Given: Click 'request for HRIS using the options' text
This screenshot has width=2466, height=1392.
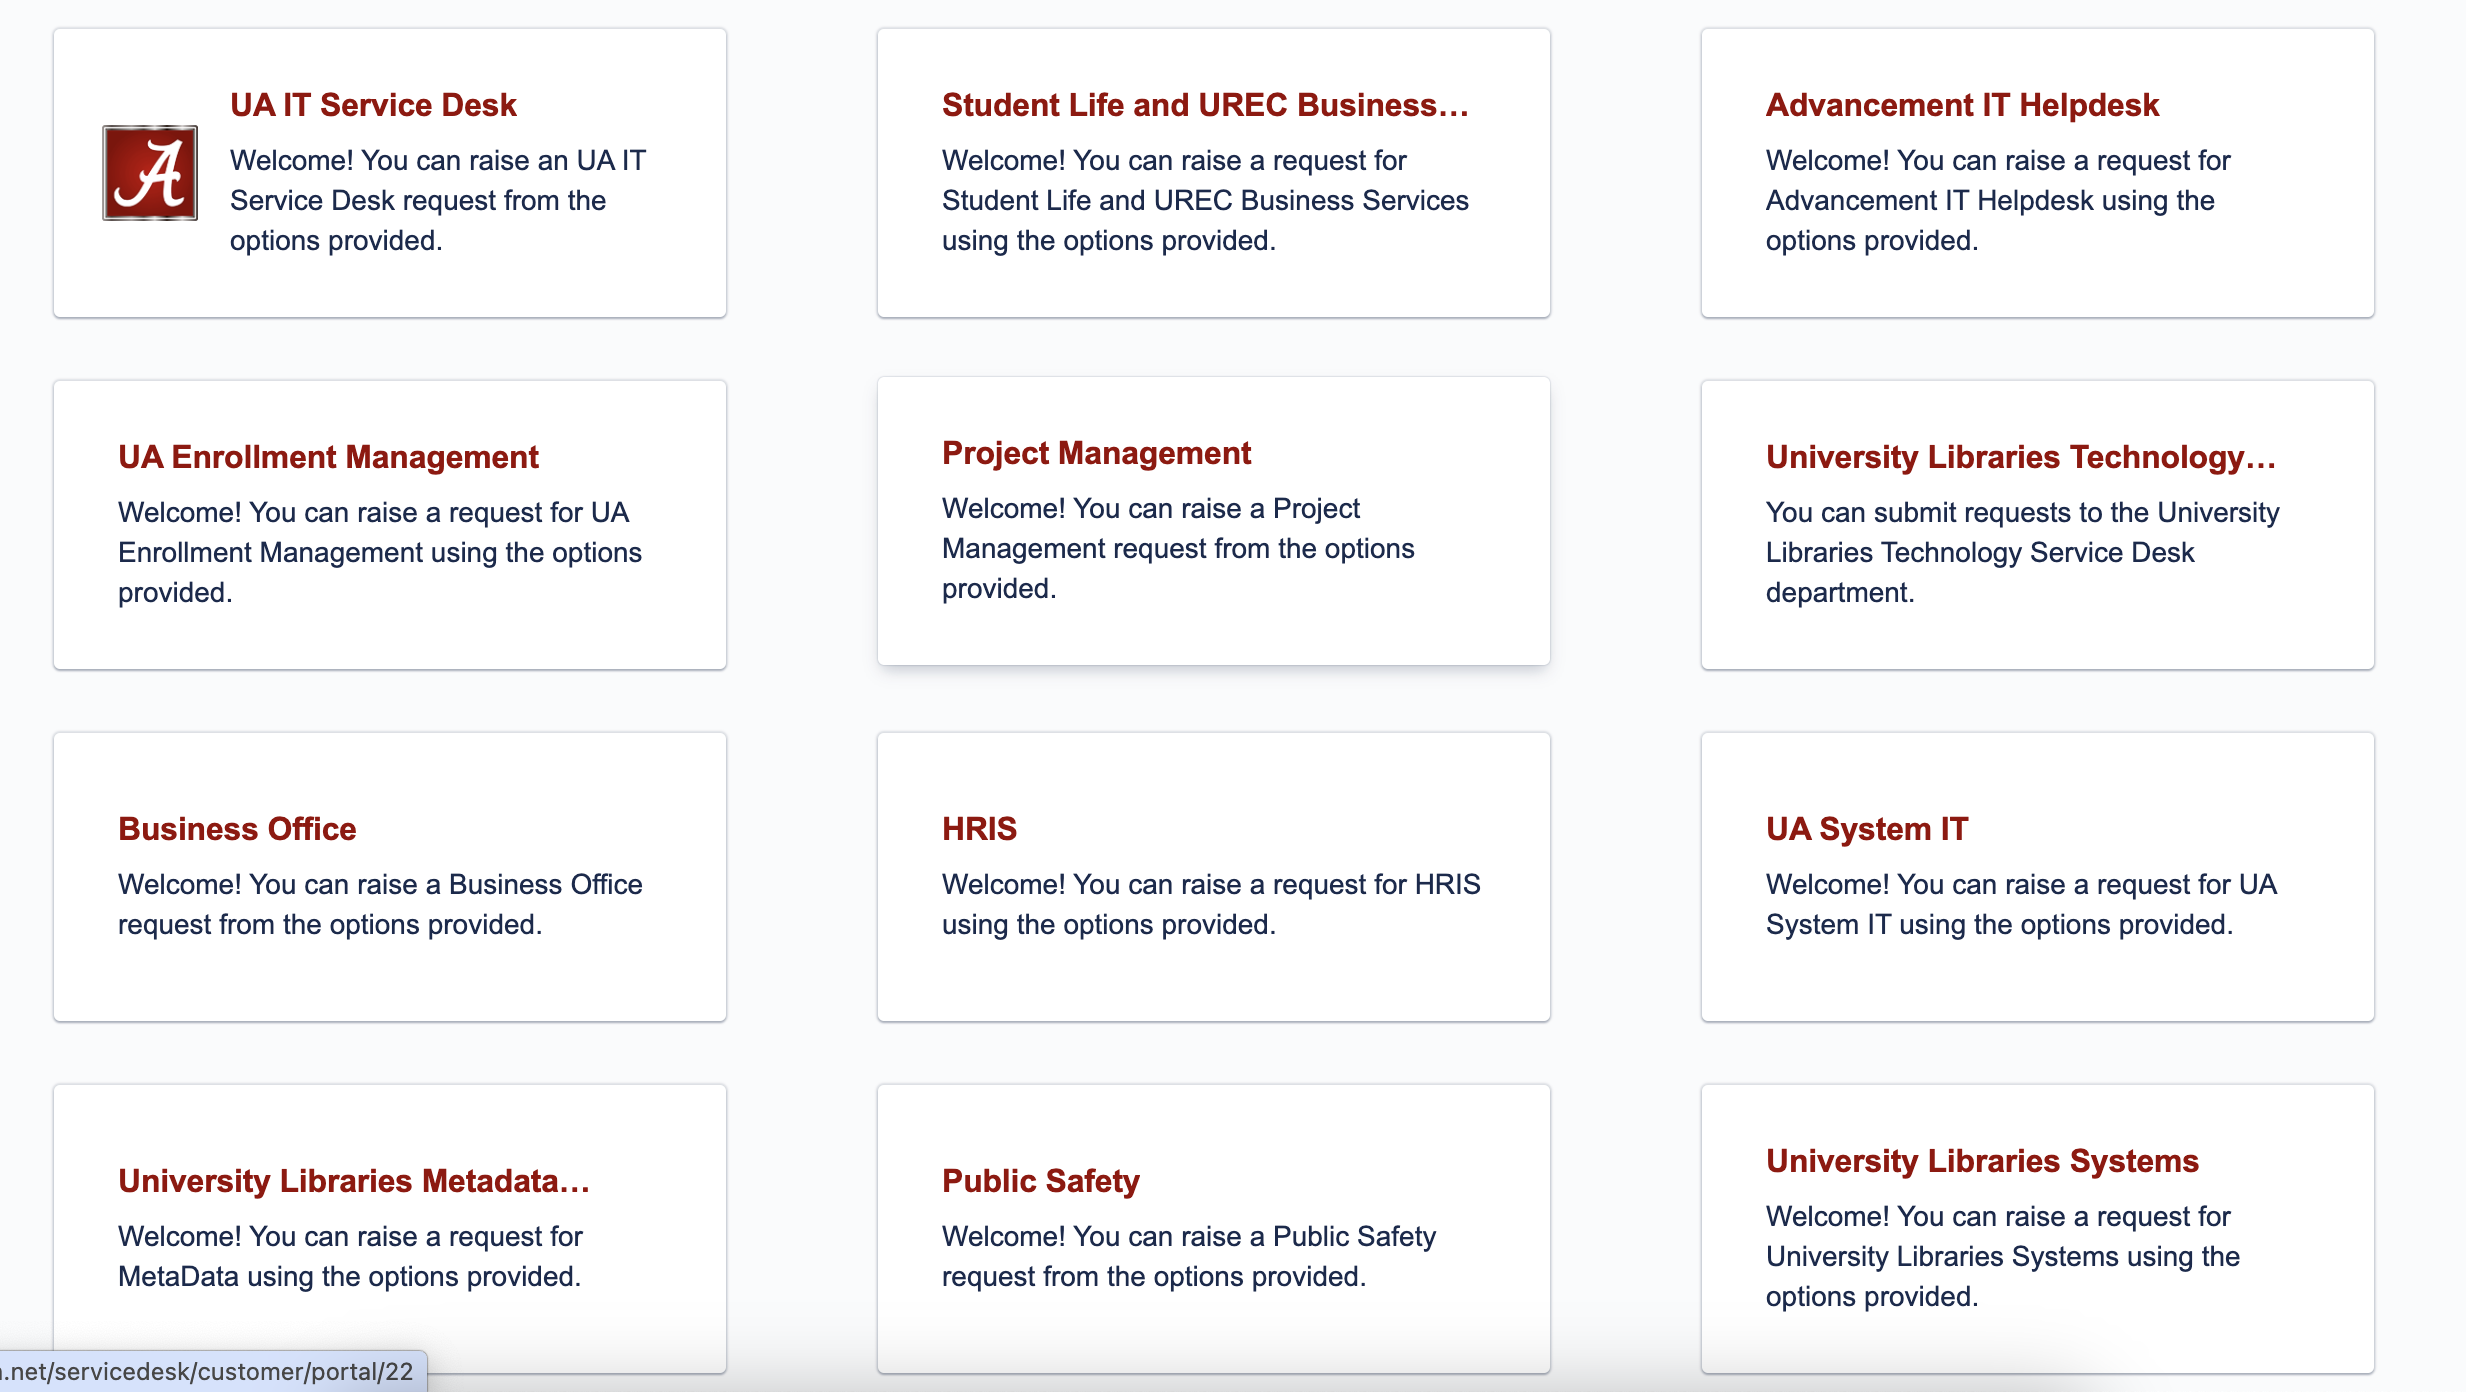Looking at the screenshot, I should click(1211, 905).
